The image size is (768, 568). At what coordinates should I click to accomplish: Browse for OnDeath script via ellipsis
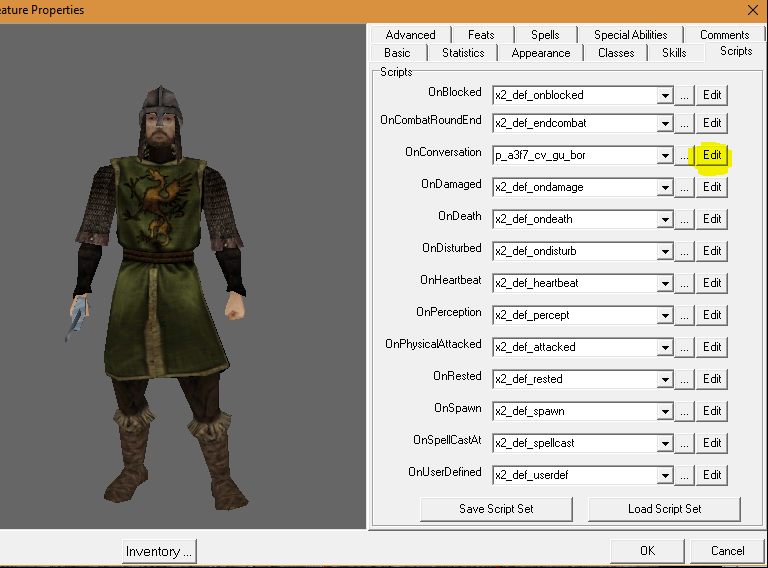[684, 219]
